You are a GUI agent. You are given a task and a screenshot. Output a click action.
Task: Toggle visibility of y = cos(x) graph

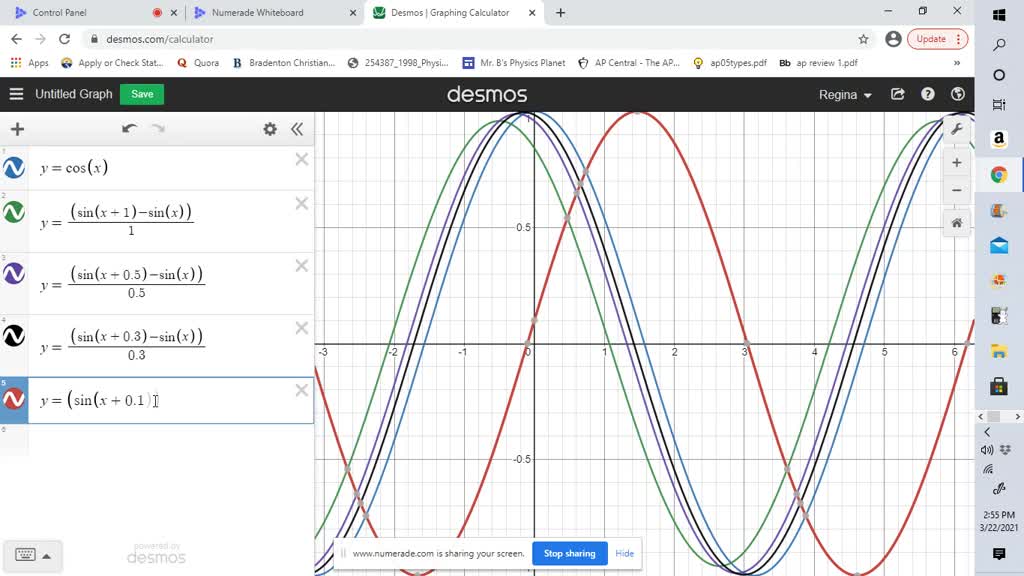14,168
